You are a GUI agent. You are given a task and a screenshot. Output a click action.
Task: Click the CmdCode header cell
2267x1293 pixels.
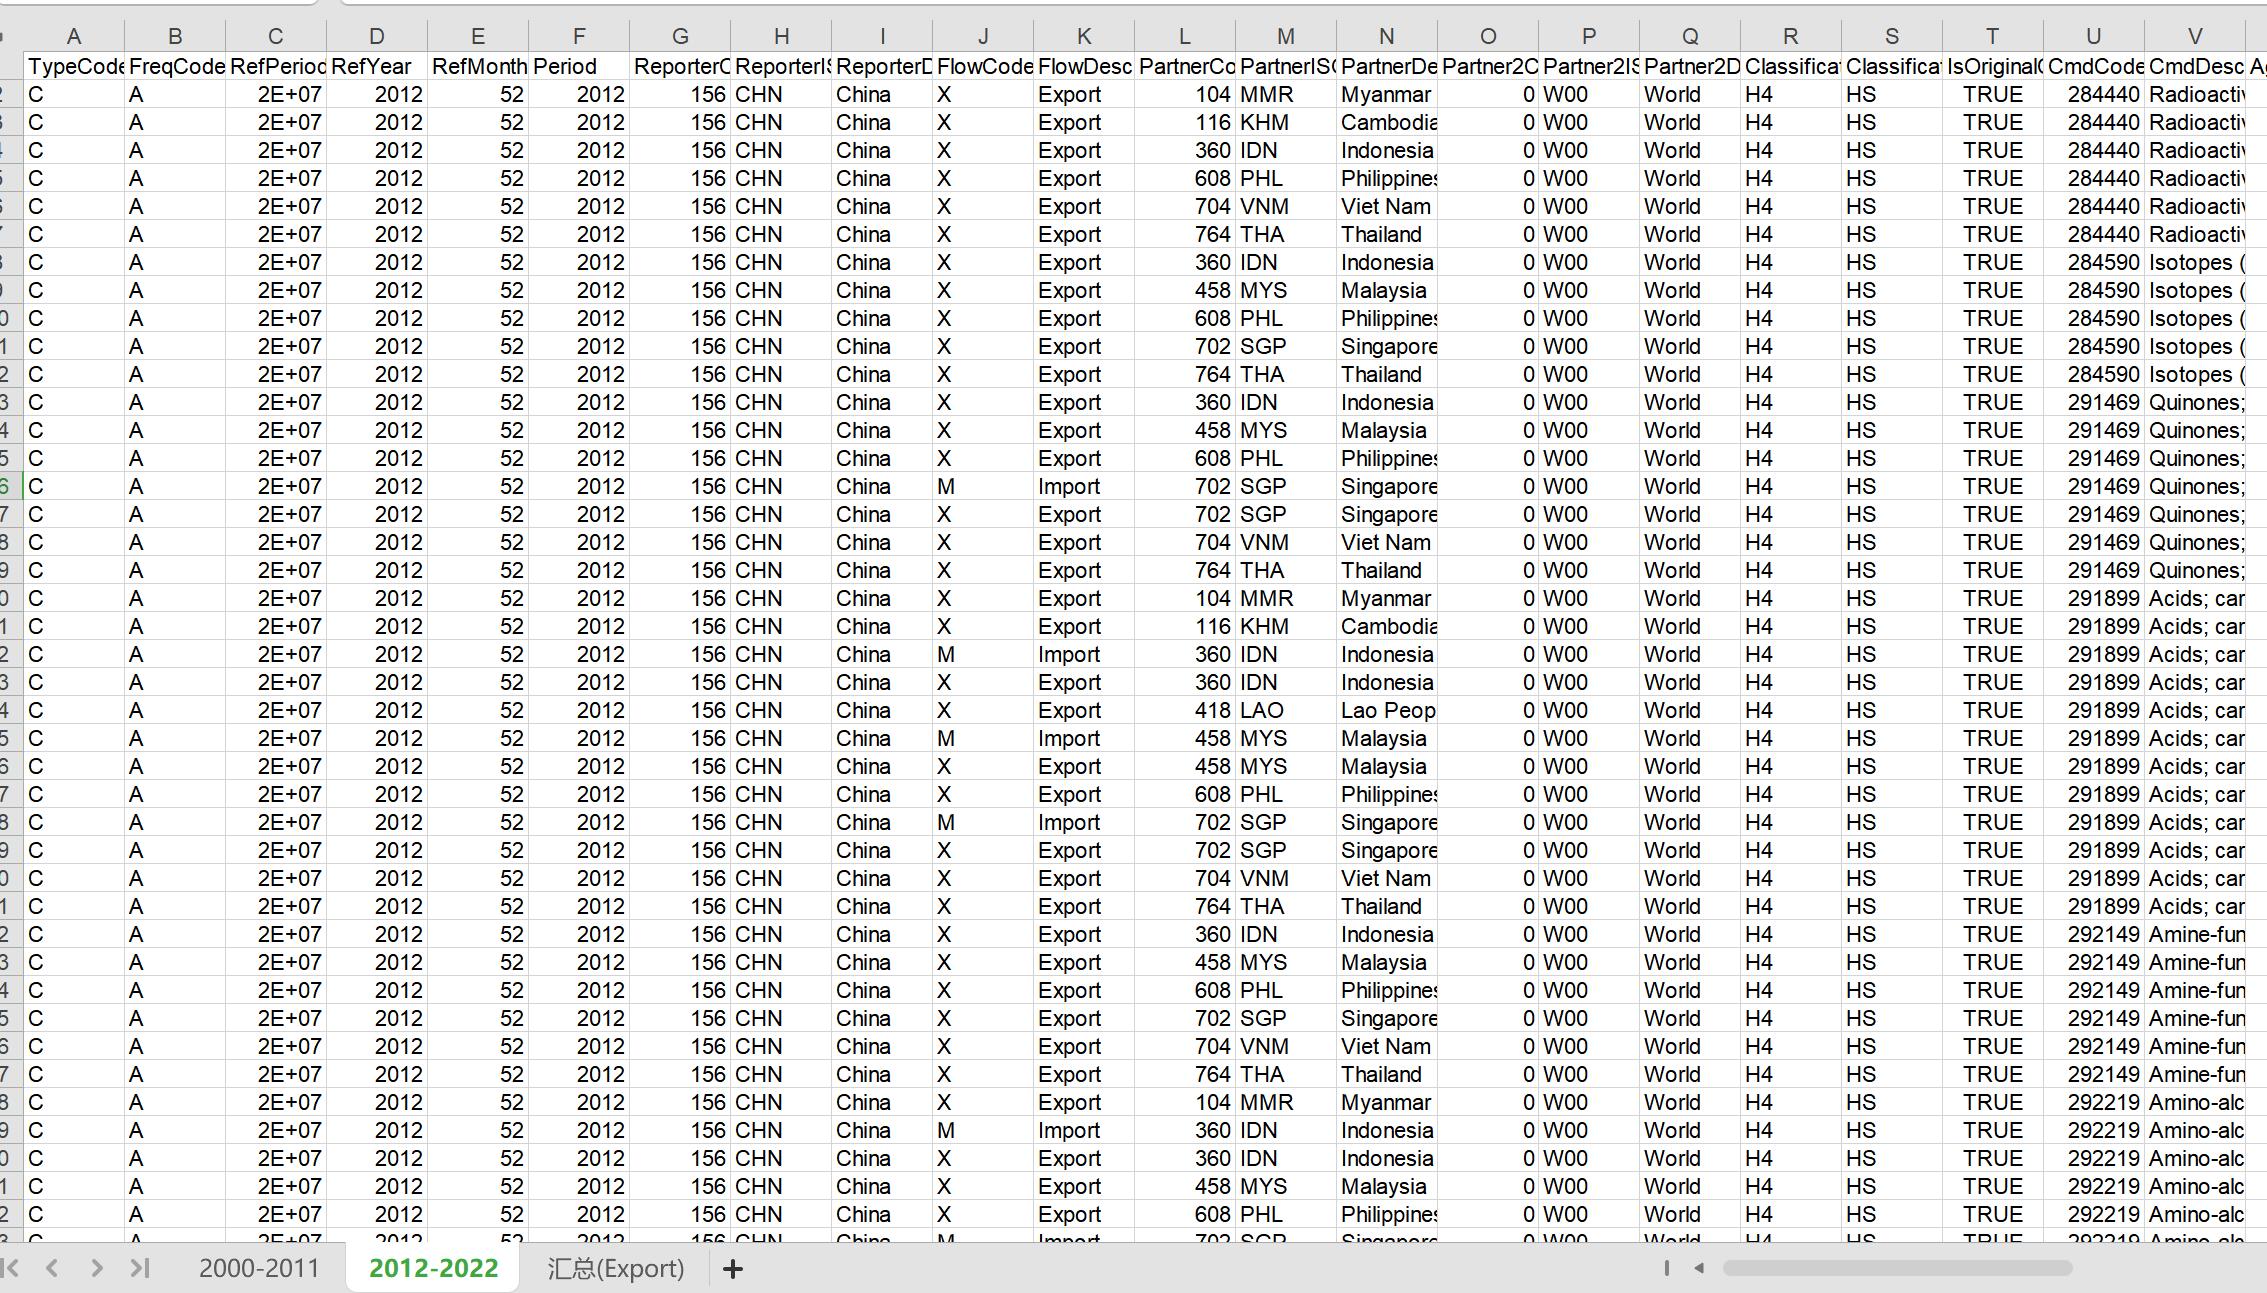tap(2093, 66)
